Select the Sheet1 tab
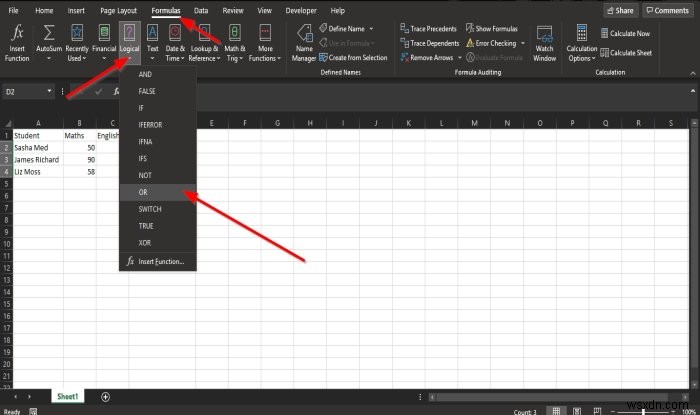The width and height of the screenshot is (700, 415). [x=67, y=396]
